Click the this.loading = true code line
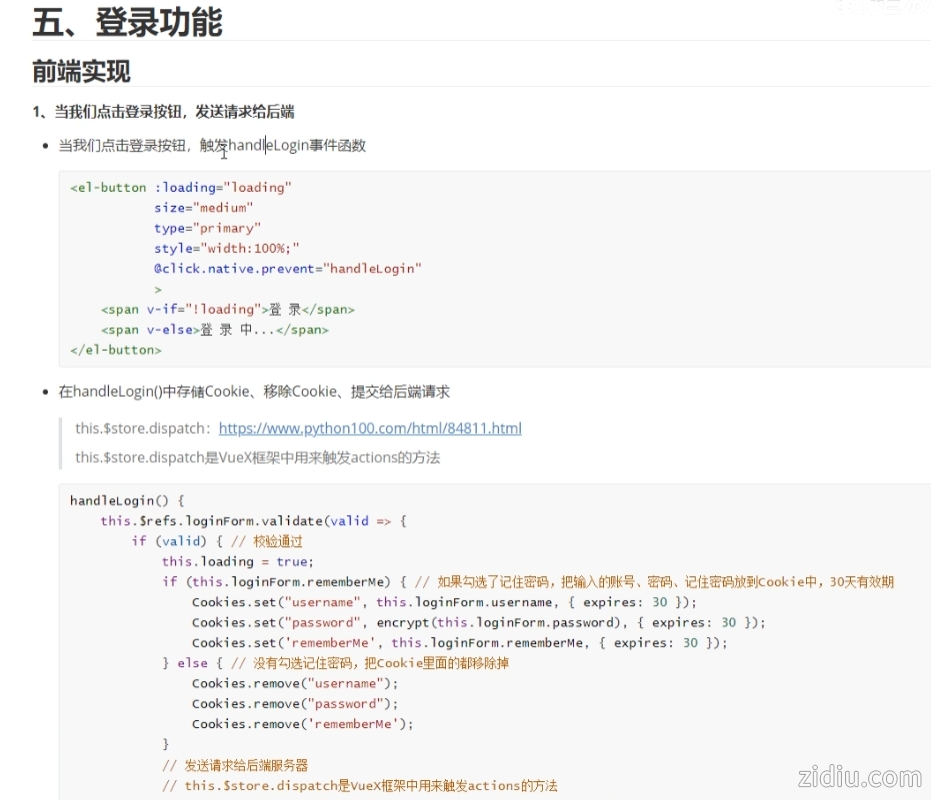 [x=237, y=562]
